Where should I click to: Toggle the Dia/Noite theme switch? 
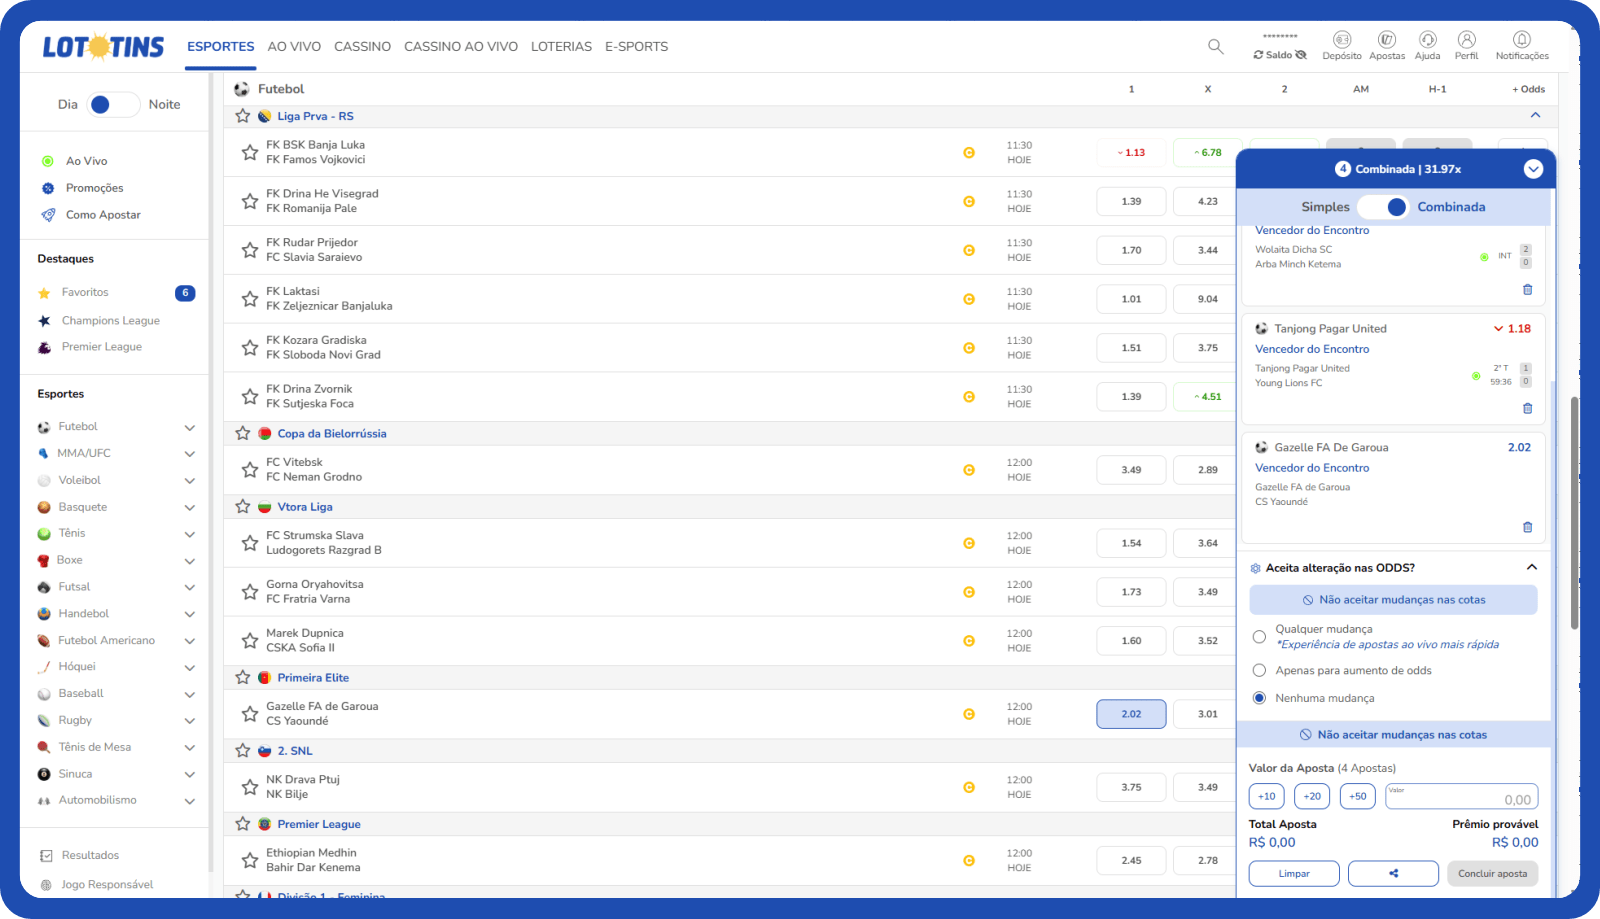(113, 105)
